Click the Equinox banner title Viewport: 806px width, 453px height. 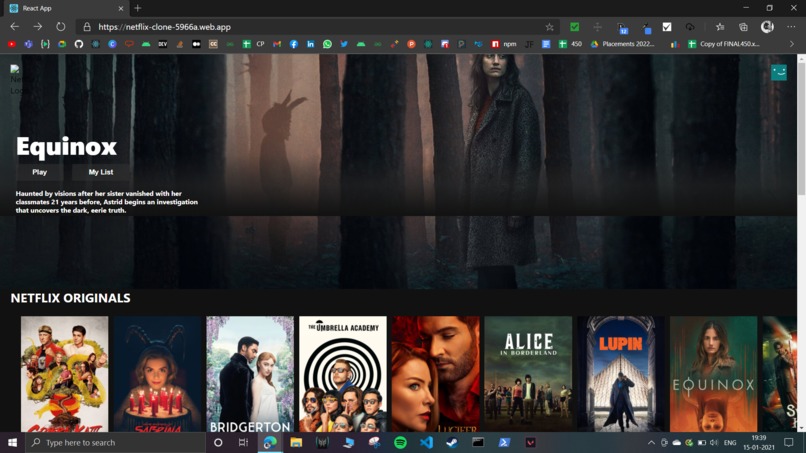[x=66, y=147]
